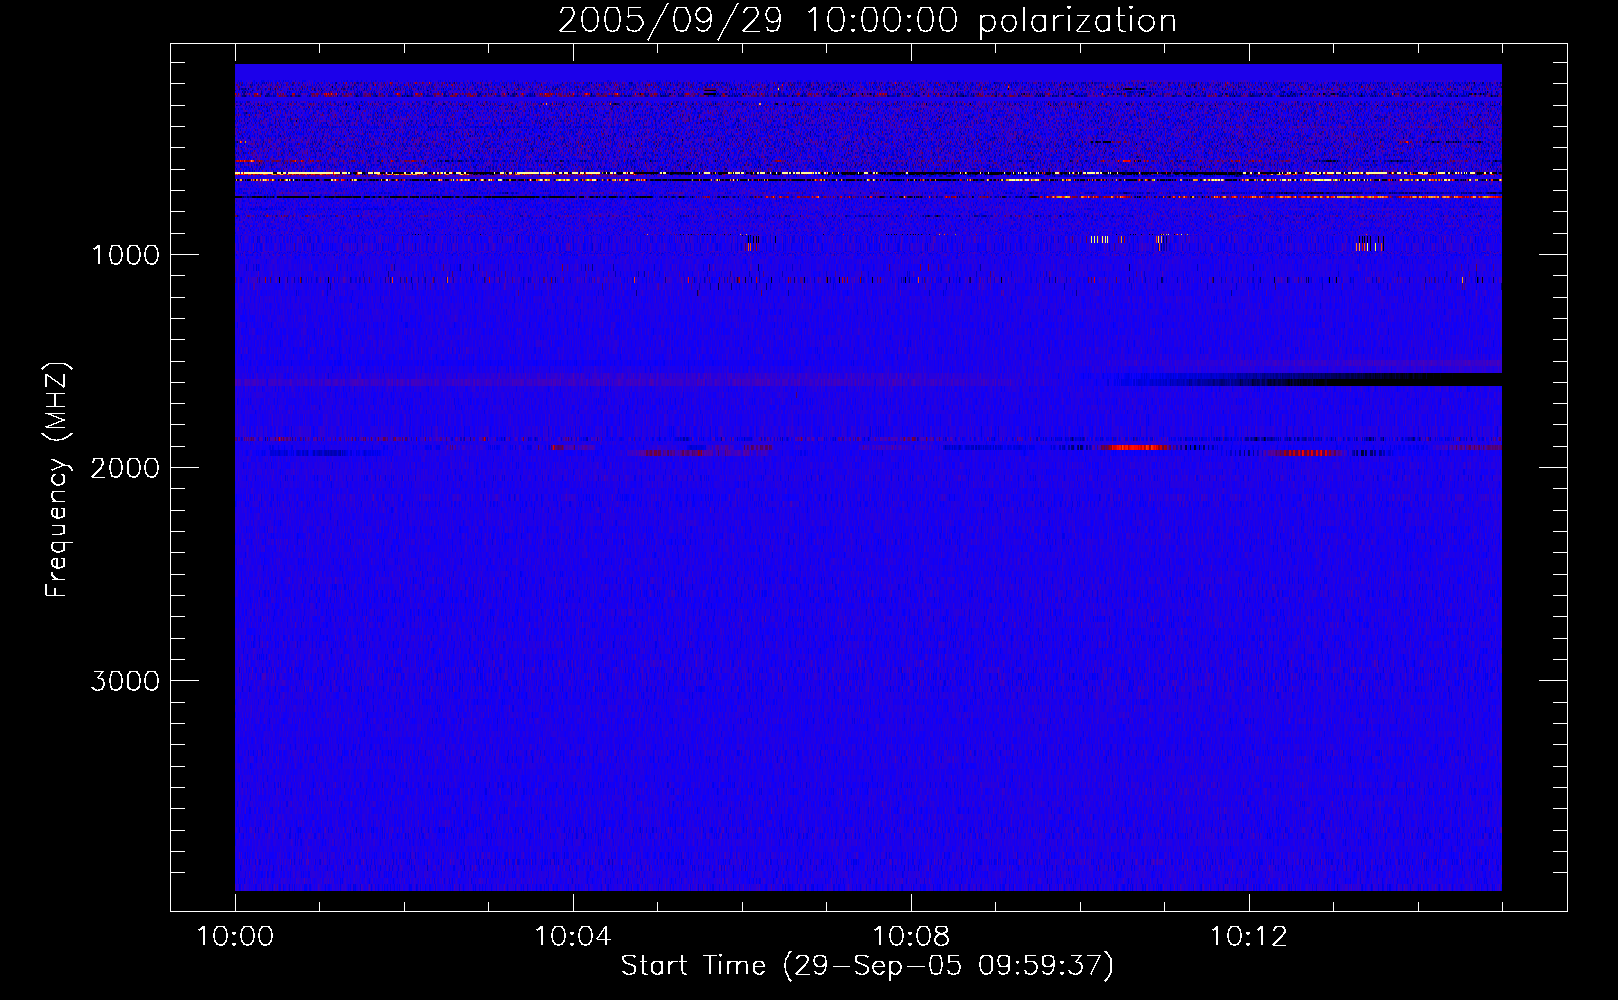
Task: Click the '10:12' time tick label
Action: [1249, 936]
